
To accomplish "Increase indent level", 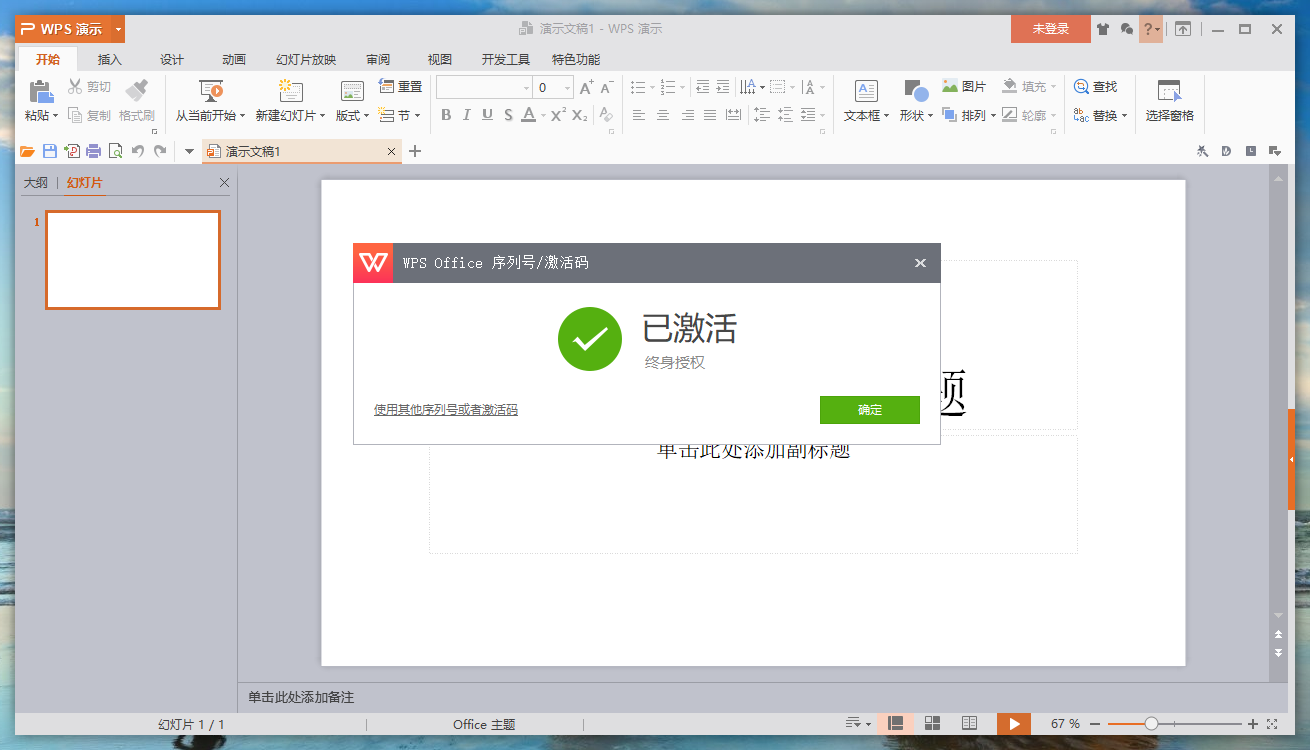I will pyautogui.click(x=723, y=87).
